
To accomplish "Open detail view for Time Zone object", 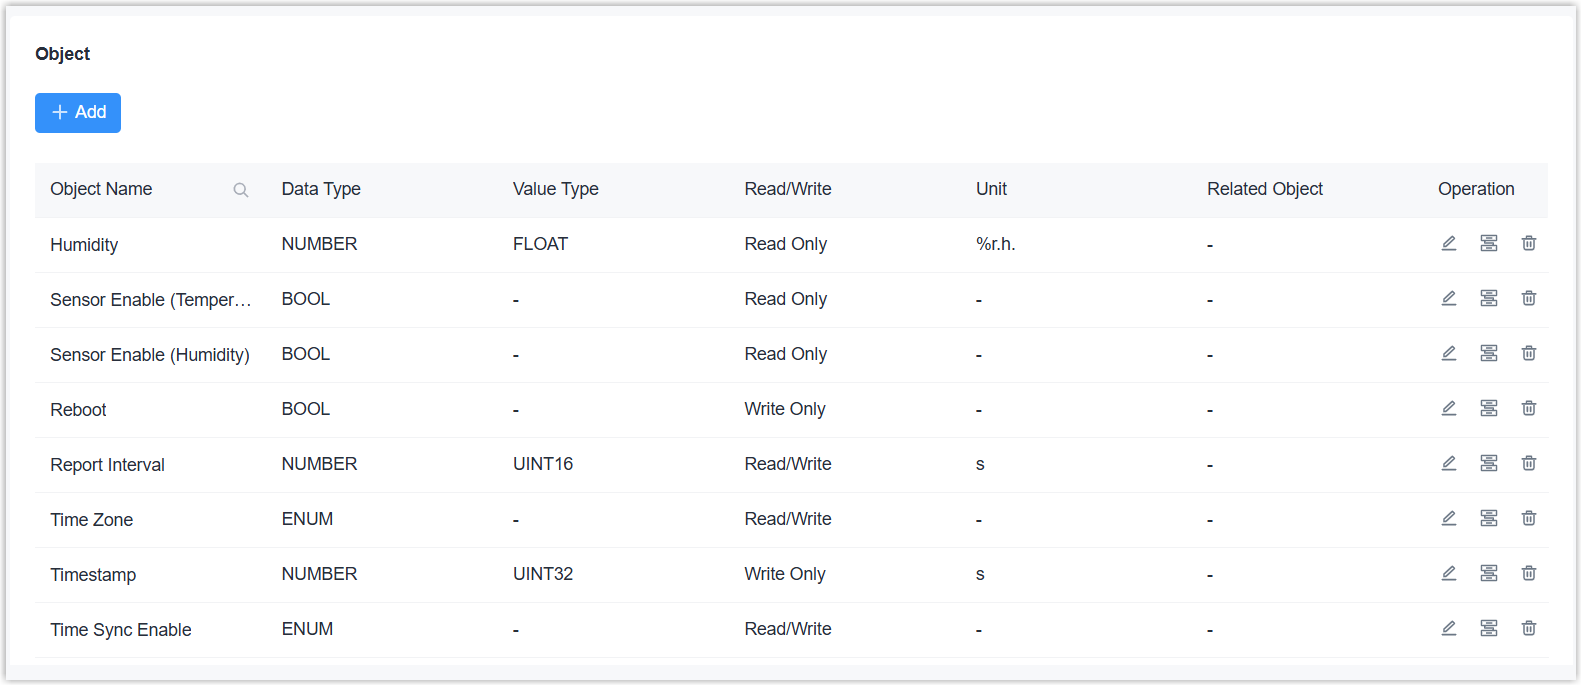I will pyautogui.click(x=1488, y=519).
